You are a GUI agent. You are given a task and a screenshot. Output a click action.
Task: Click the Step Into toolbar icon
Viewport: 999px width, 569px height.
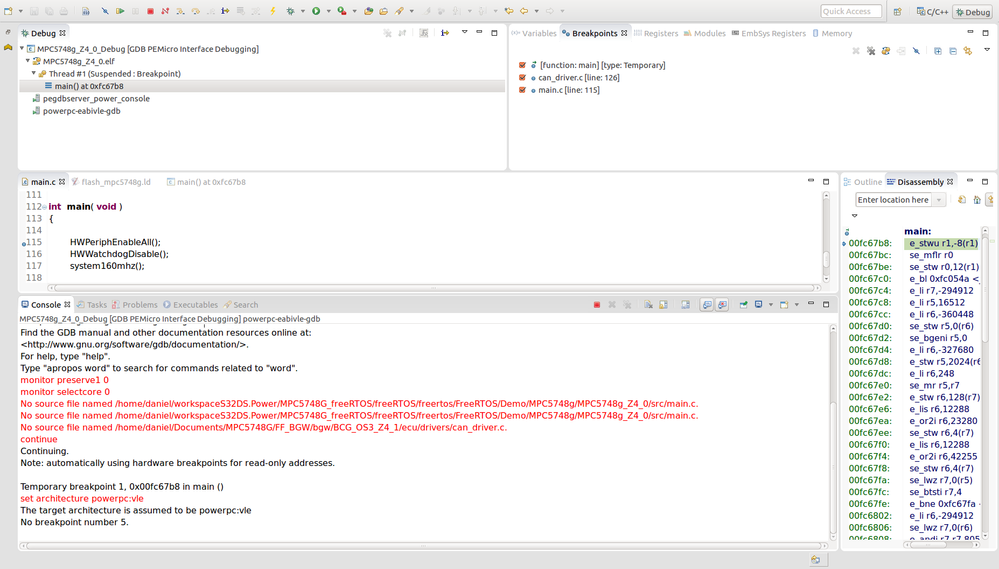click(x=180, y=11)
